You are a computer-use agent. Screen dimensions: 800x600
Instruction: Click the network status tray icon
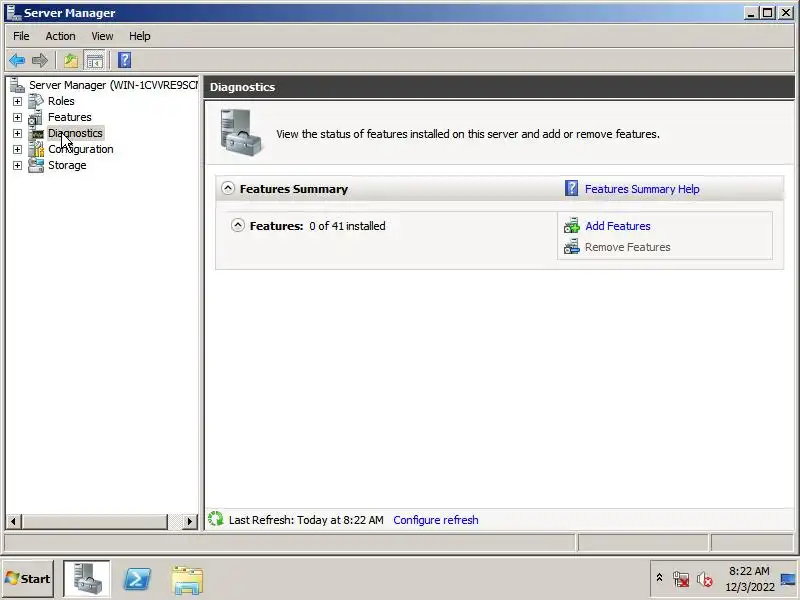(x=681, y=579)
